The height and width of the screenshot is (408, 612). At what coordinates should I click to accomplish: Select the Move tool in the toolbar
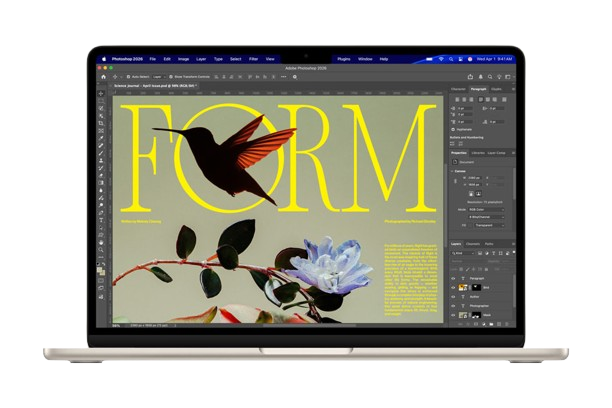101,94
